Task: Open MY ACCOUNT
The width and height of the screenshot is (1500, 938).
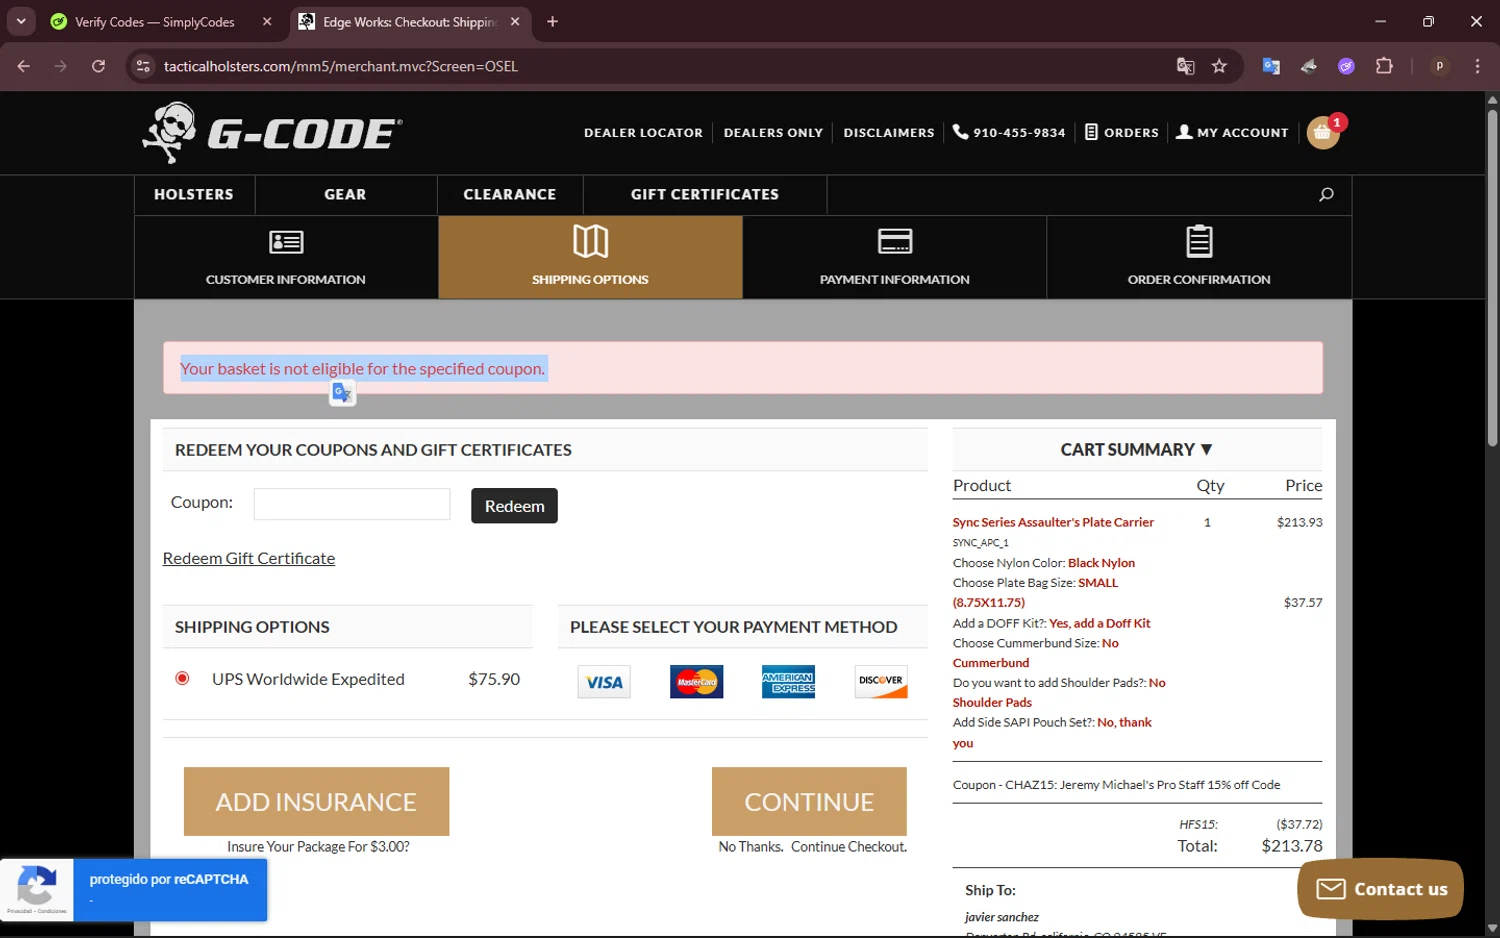Action: [1232, 132]
